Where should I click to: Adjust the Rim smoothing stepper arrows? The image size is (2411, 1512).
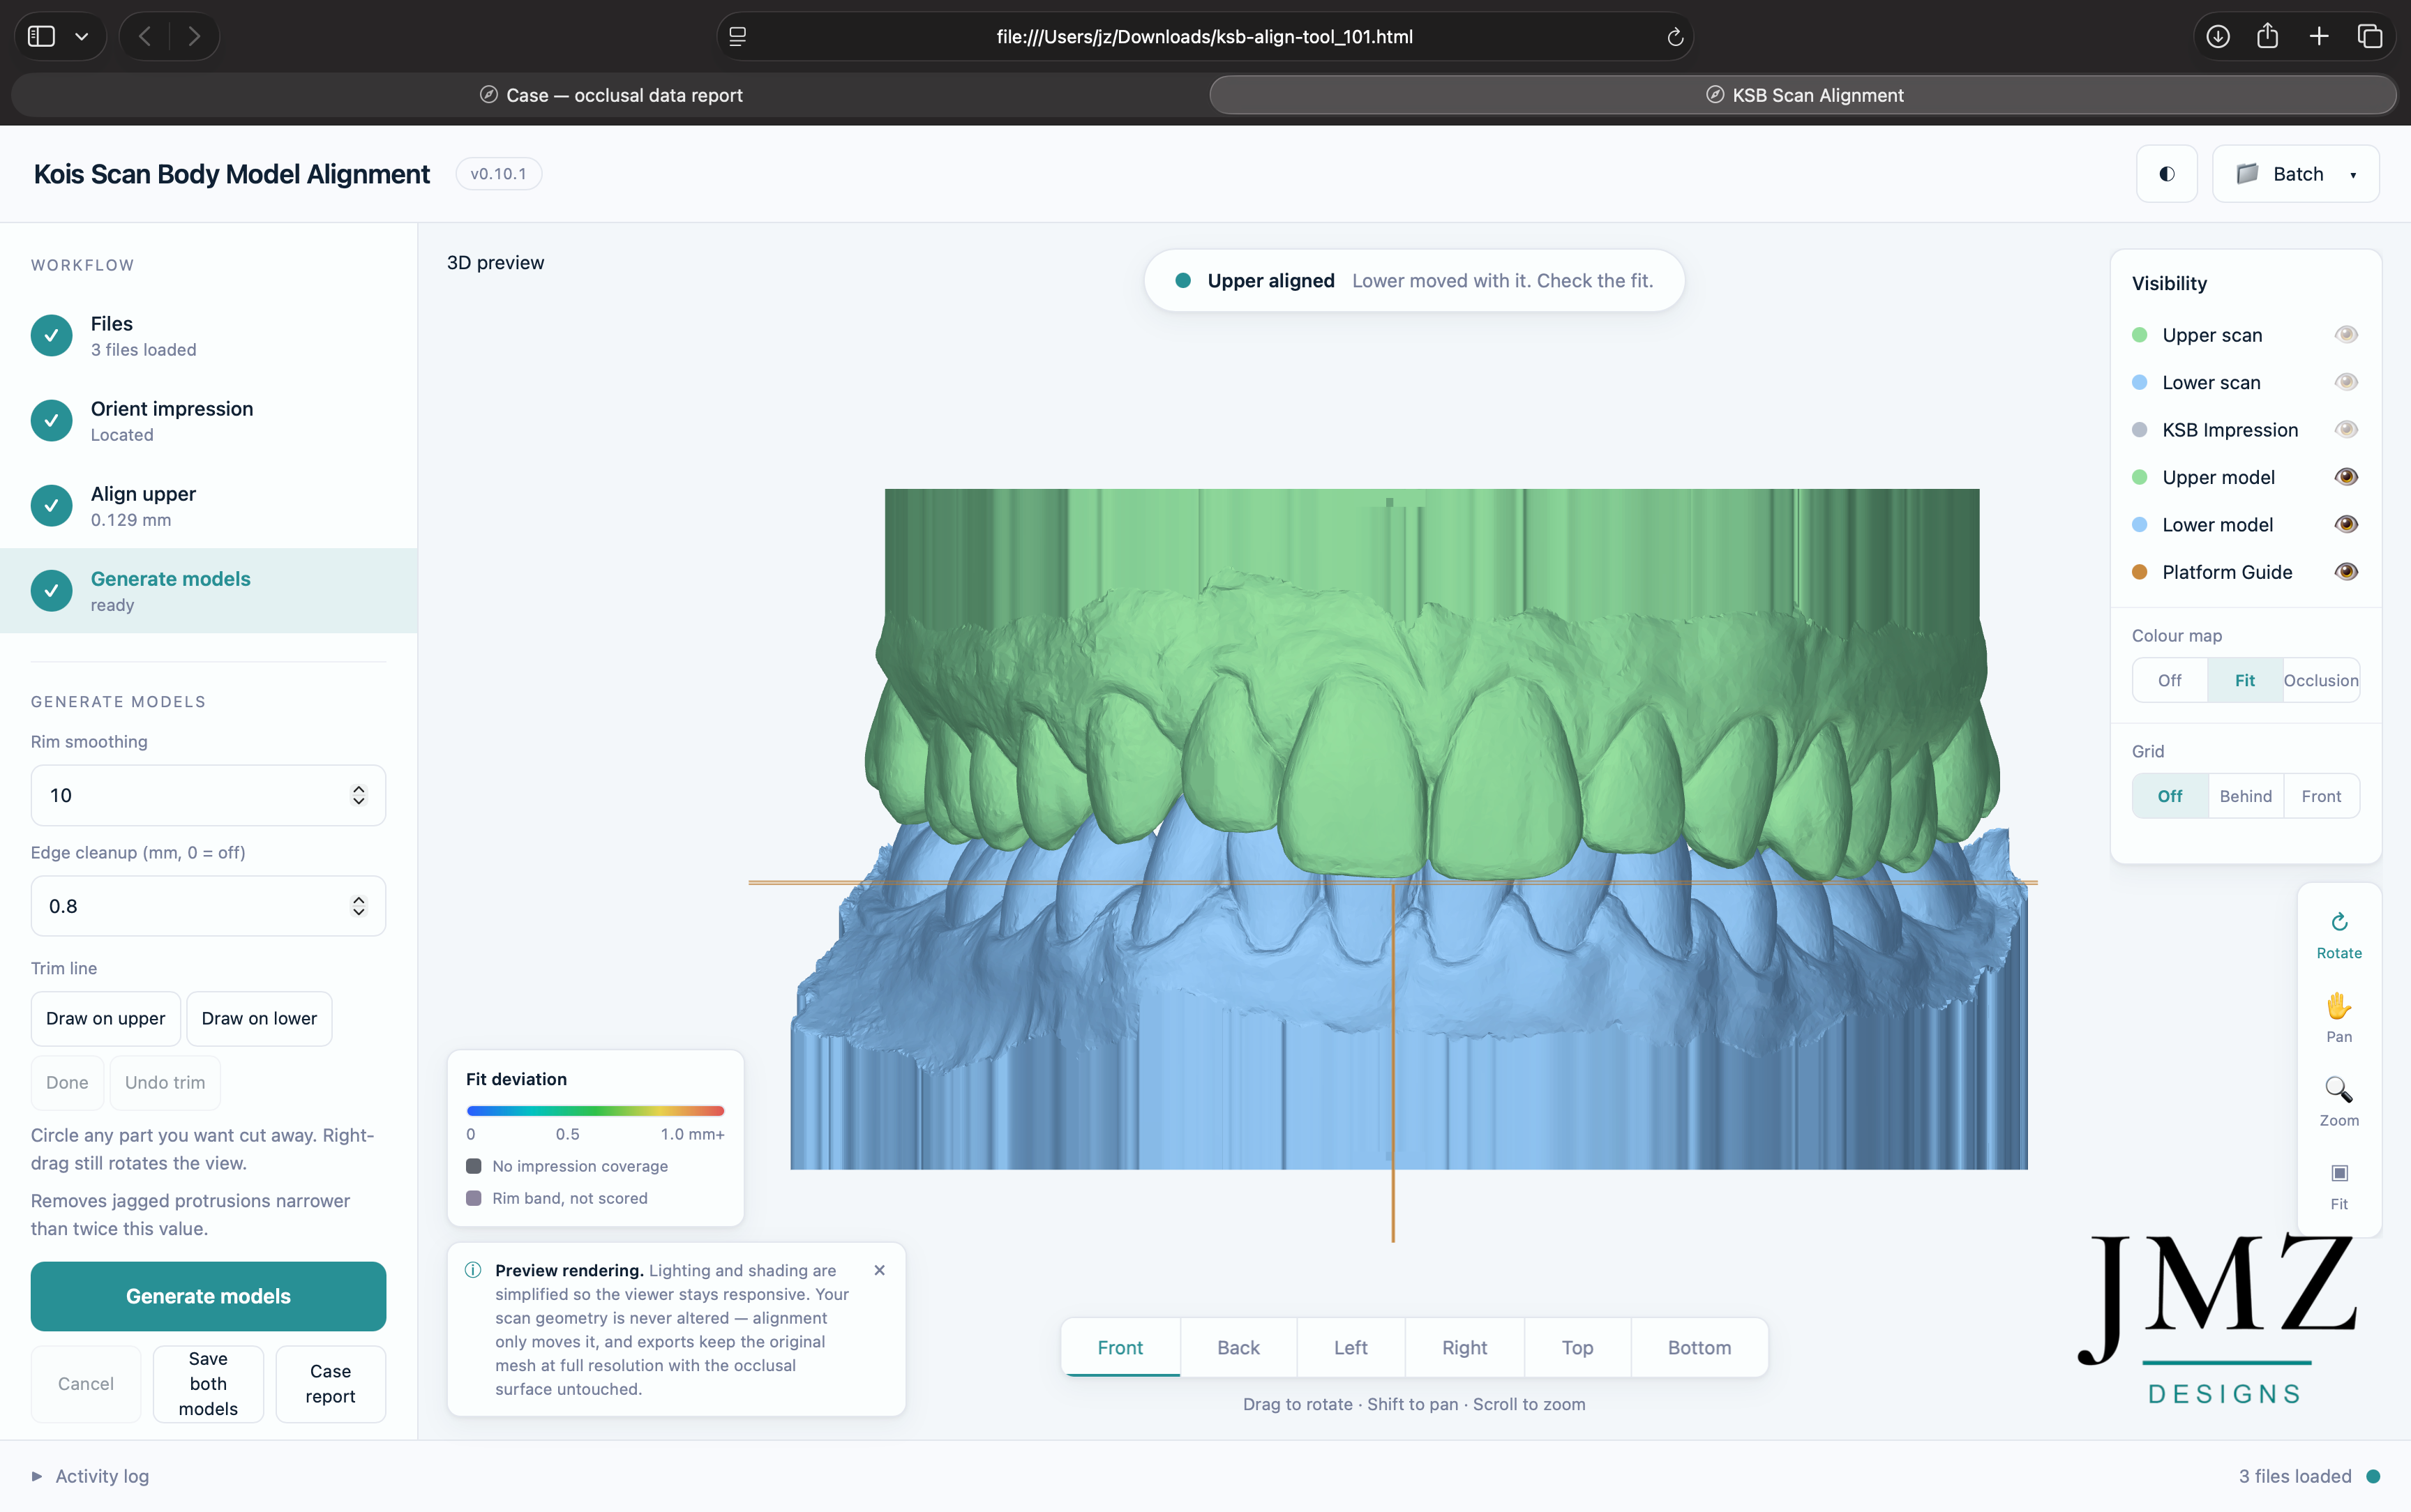click(x=358, y=796)
